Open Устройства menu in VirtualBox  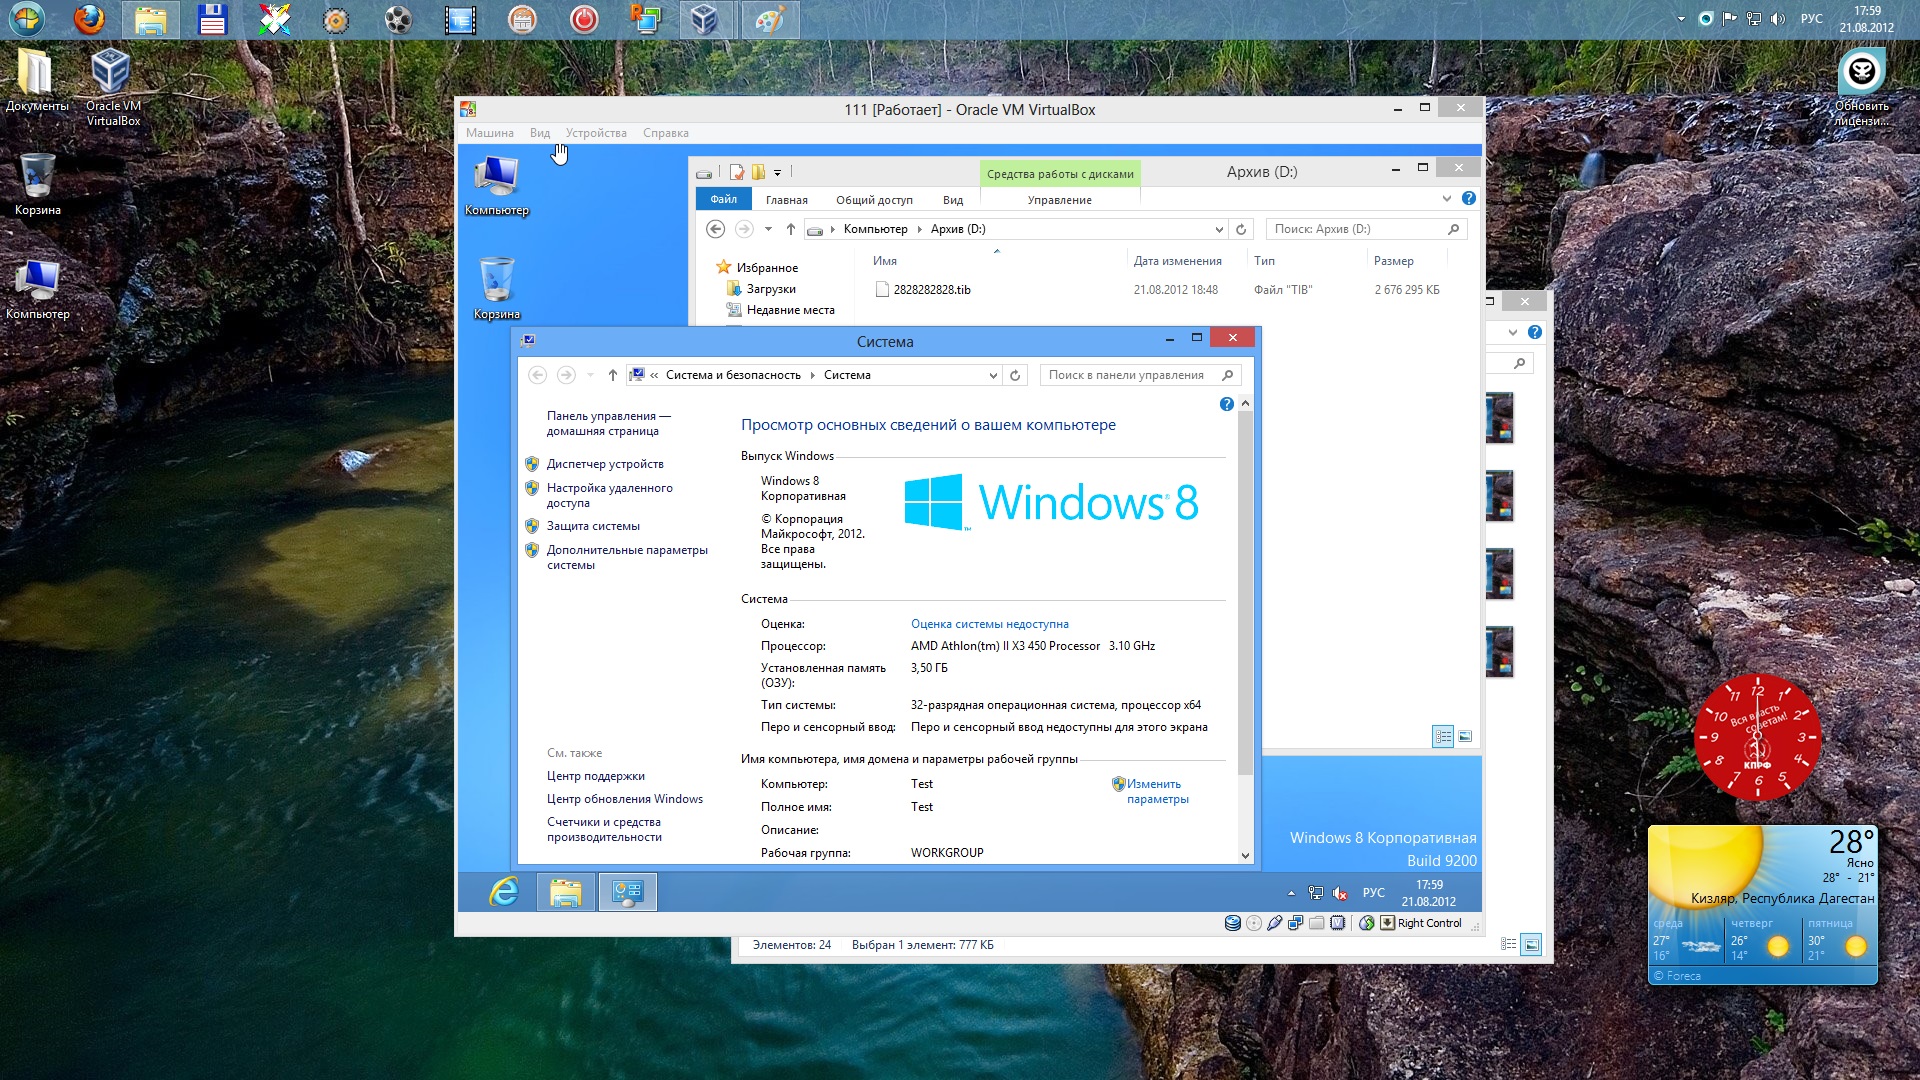tap(596, 133)
